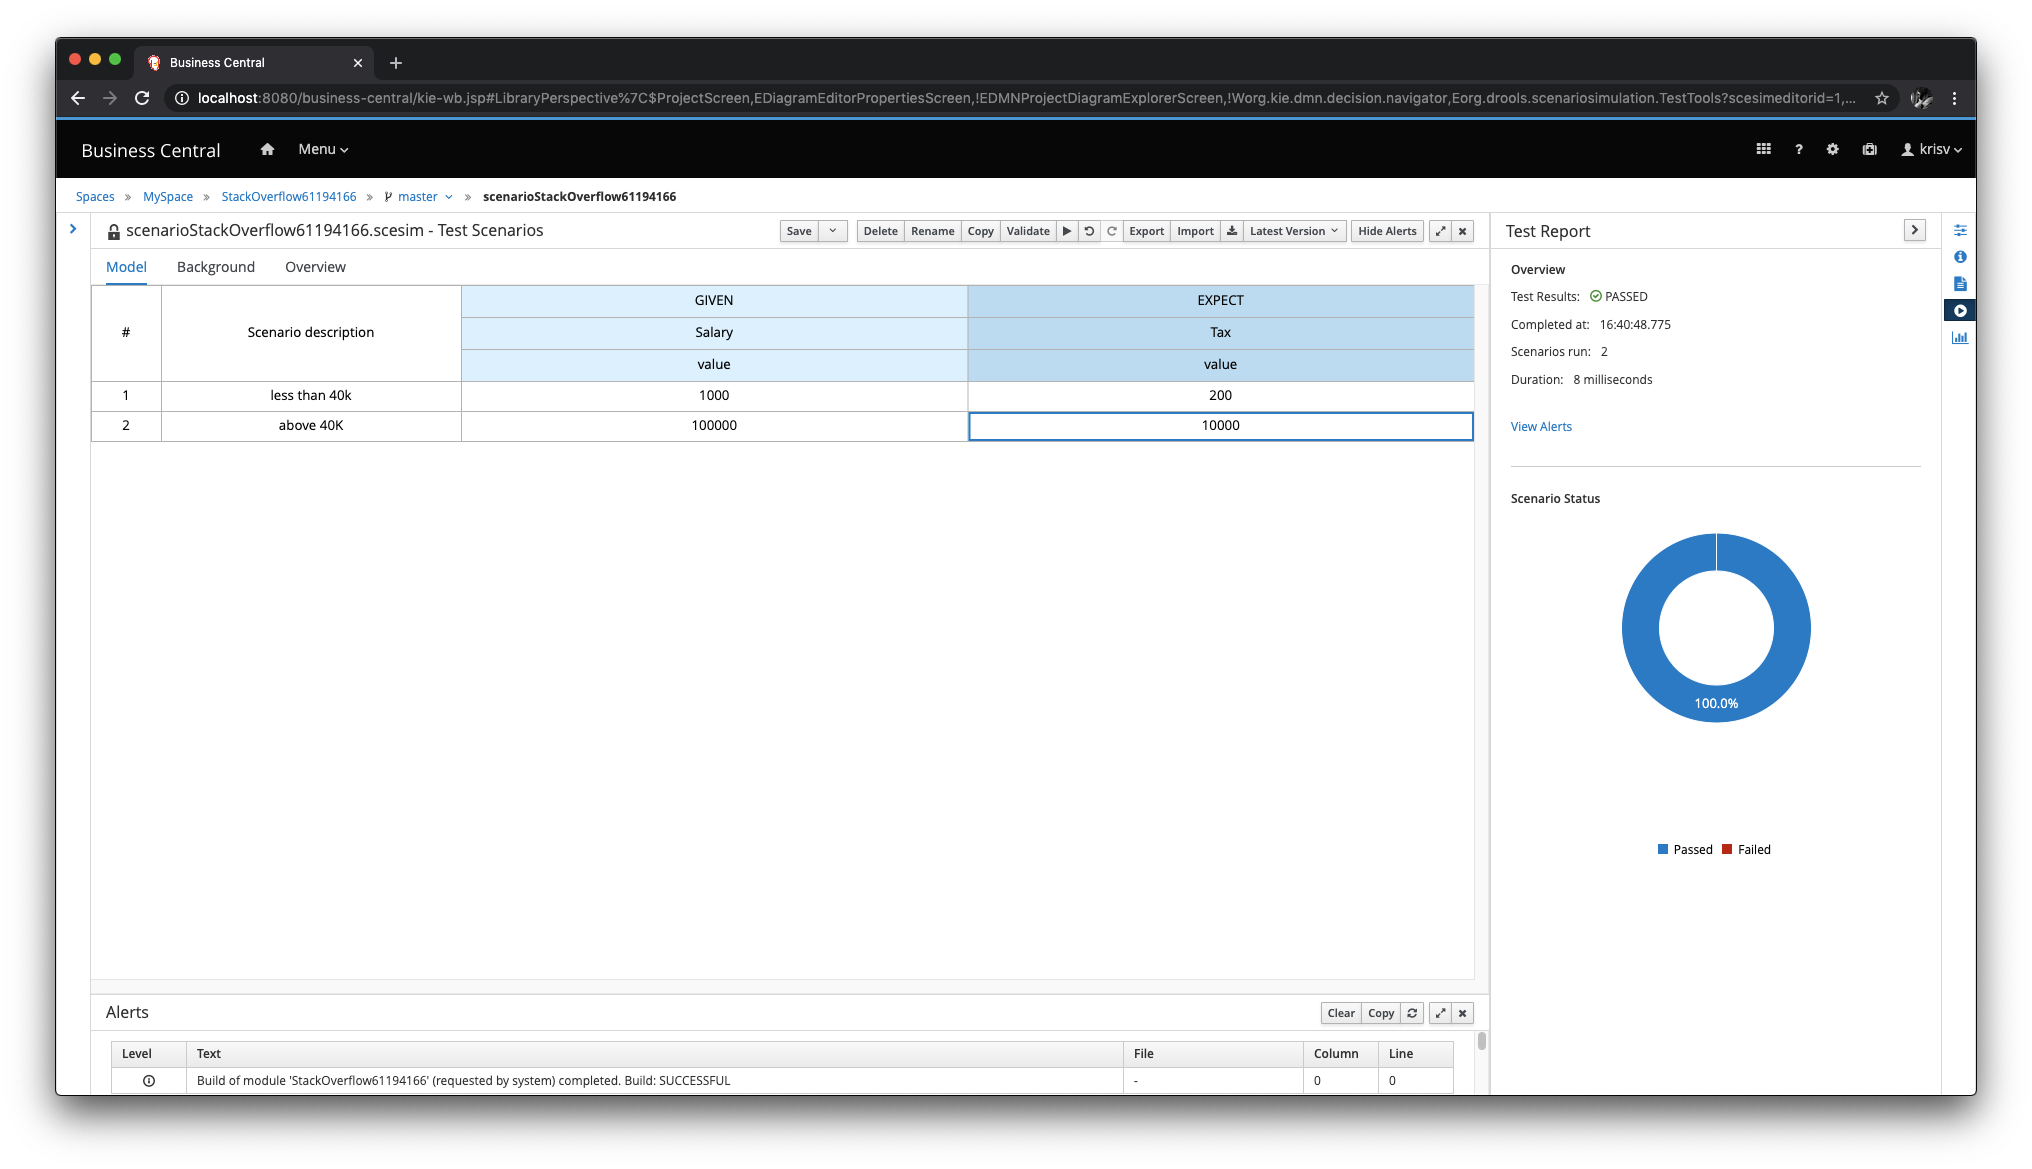Run the test scenario play button
Screen dimensions: 2032x1169
pos(1067,231)
